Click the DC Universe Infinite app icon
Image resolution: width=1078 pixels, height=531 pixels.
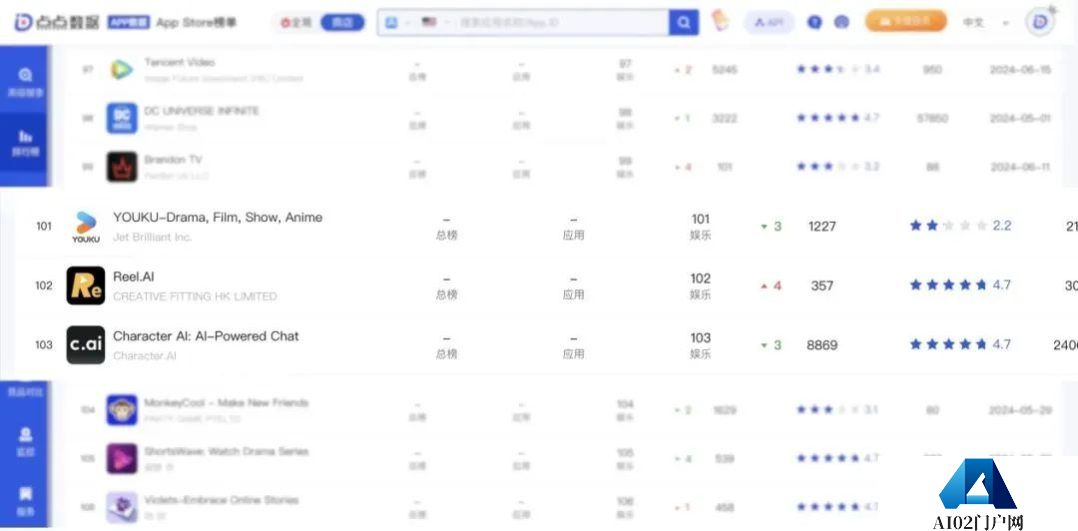(x=122, y=118)
